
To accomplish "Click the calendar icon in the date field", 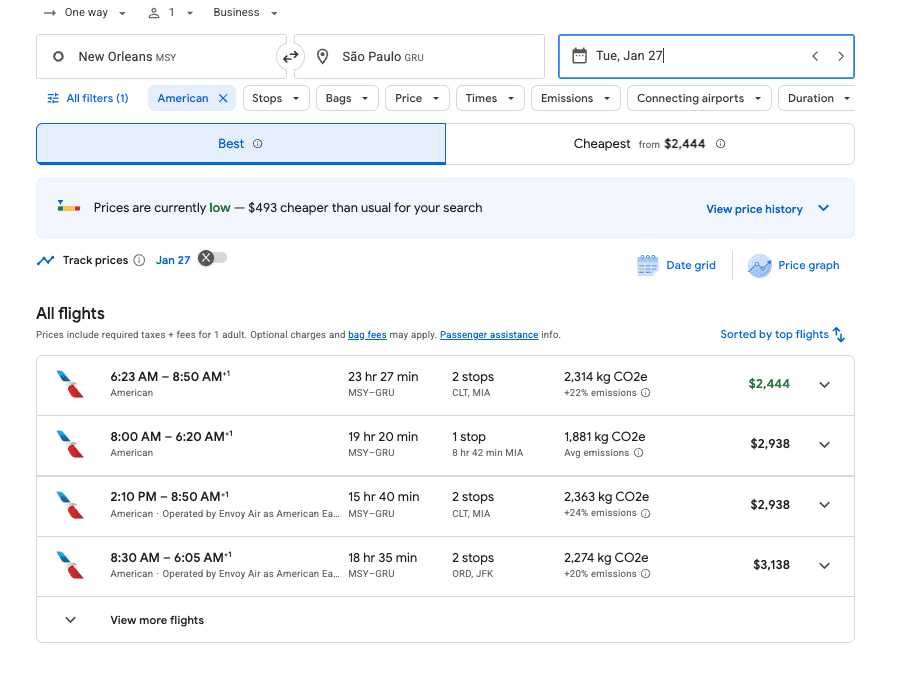I will coord(579,57).
